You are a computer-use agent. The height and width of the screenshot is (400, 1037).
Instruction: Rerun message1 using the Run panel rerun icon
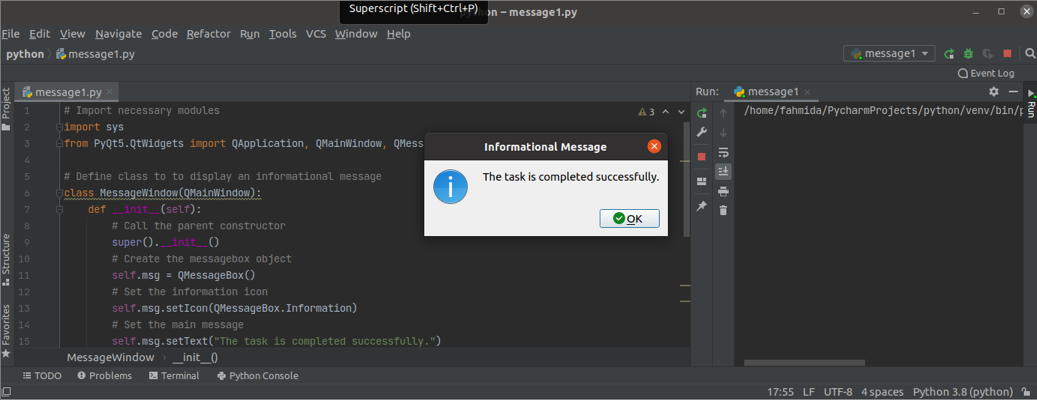[702, 113]
